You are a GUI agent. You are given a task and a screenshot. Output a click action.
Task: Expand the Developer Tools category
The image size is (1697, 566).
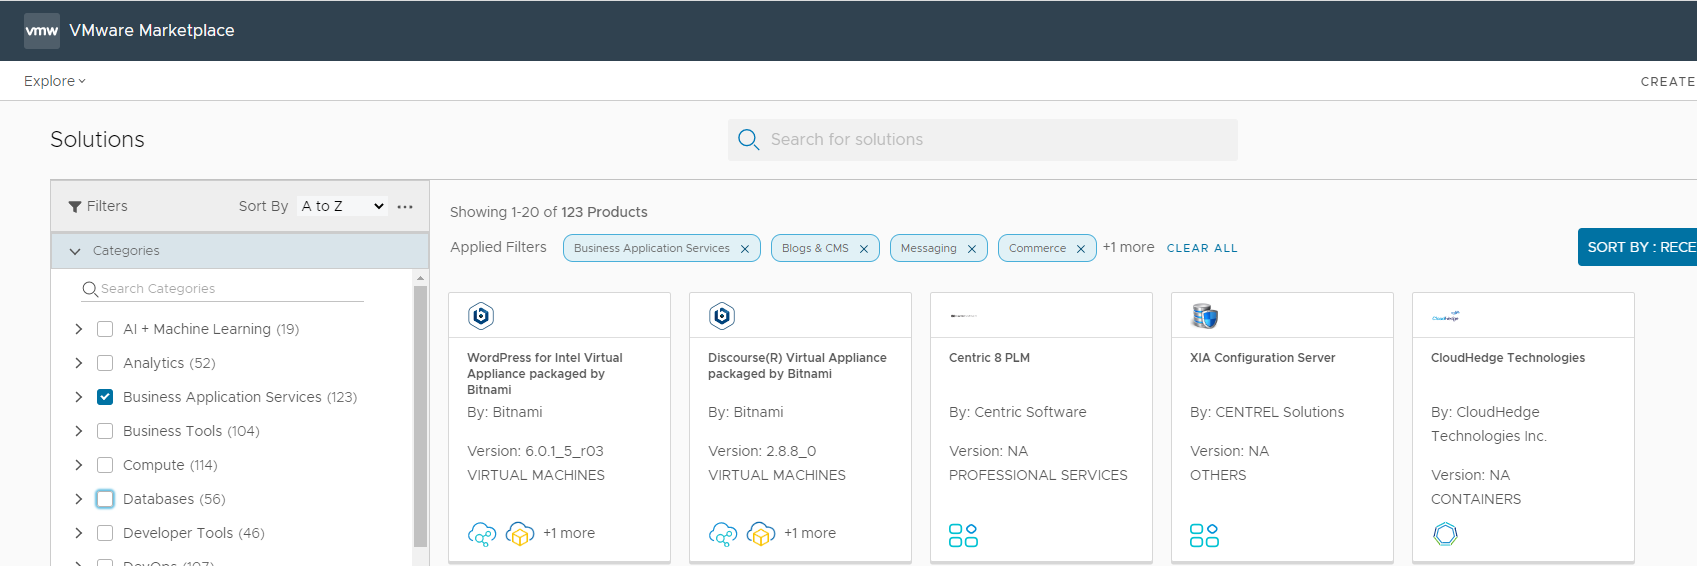[79, 533]
